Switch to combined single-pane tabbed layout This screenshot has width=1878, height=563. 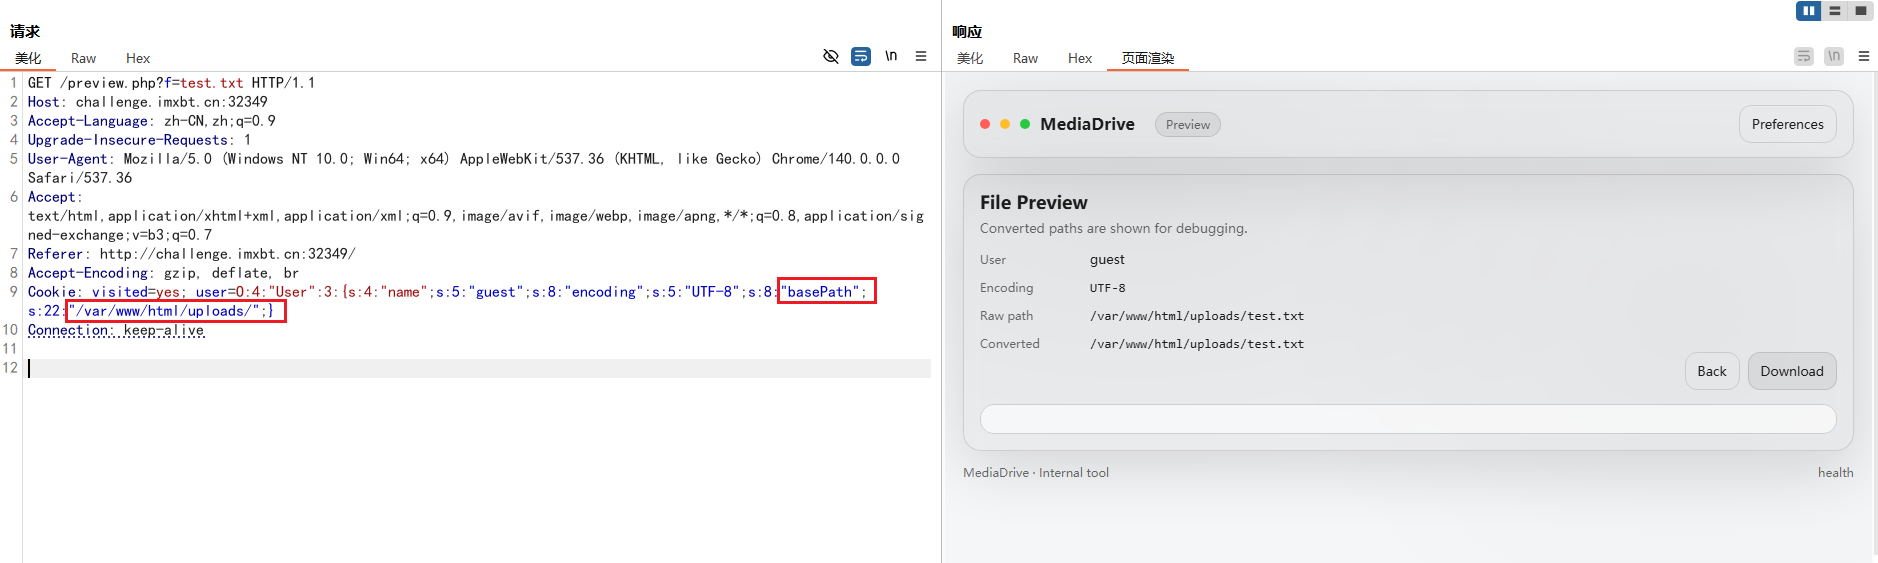click(1860, 11)
